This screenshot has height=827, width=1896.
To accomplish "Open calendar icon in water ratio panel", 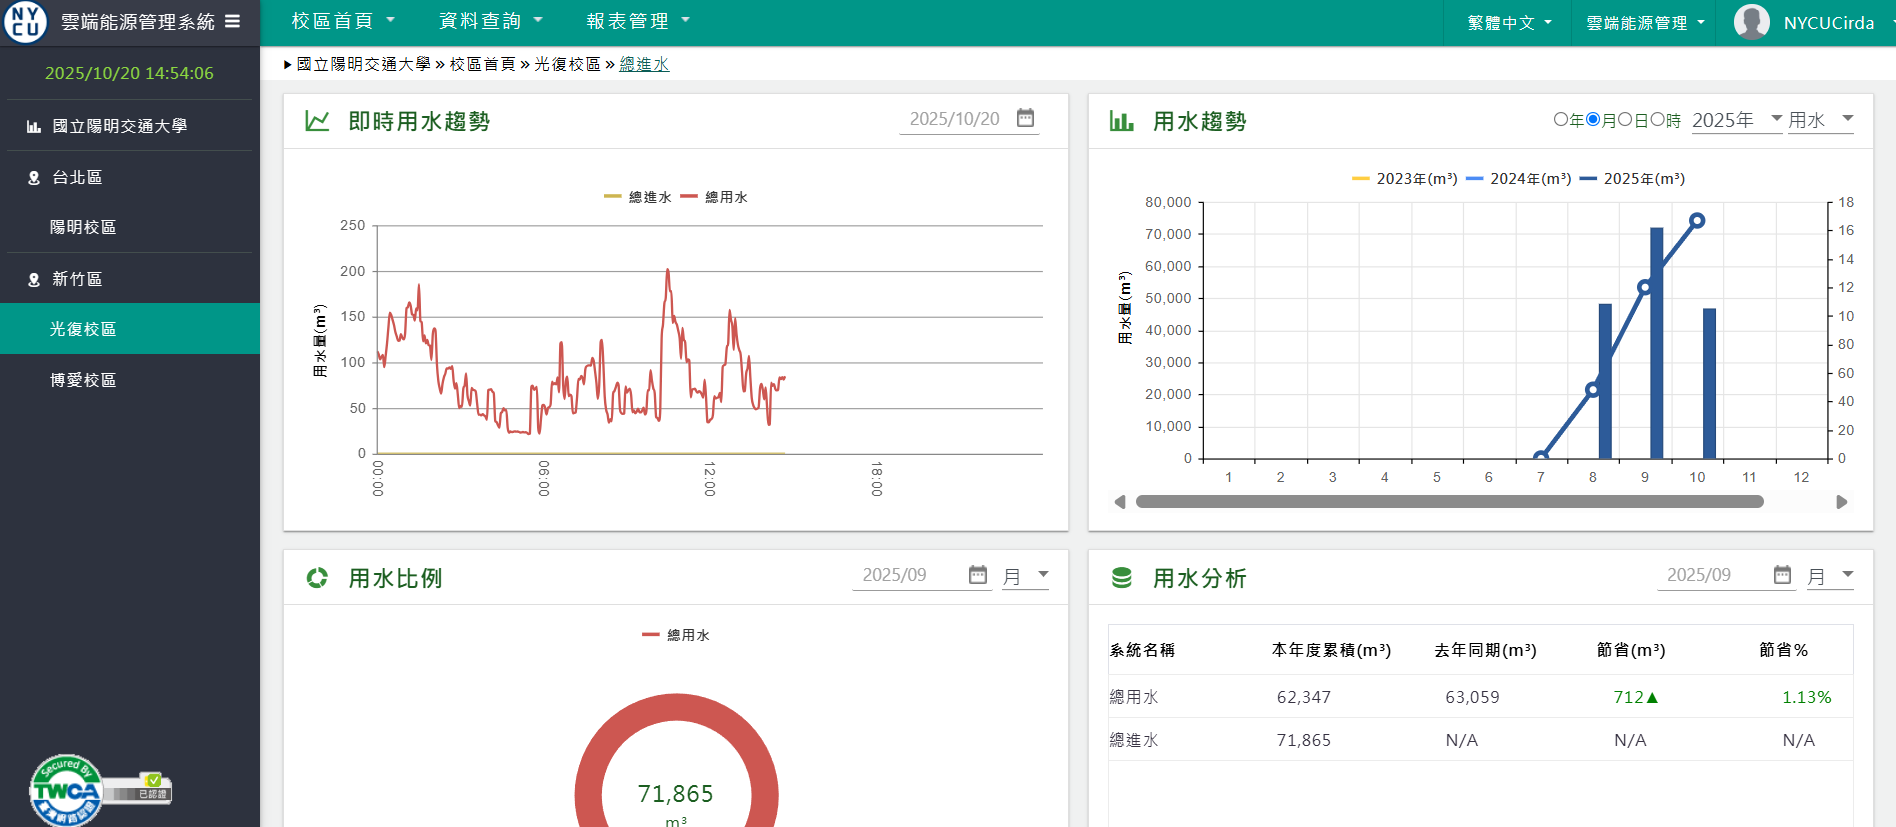I will tap(978, 575).
